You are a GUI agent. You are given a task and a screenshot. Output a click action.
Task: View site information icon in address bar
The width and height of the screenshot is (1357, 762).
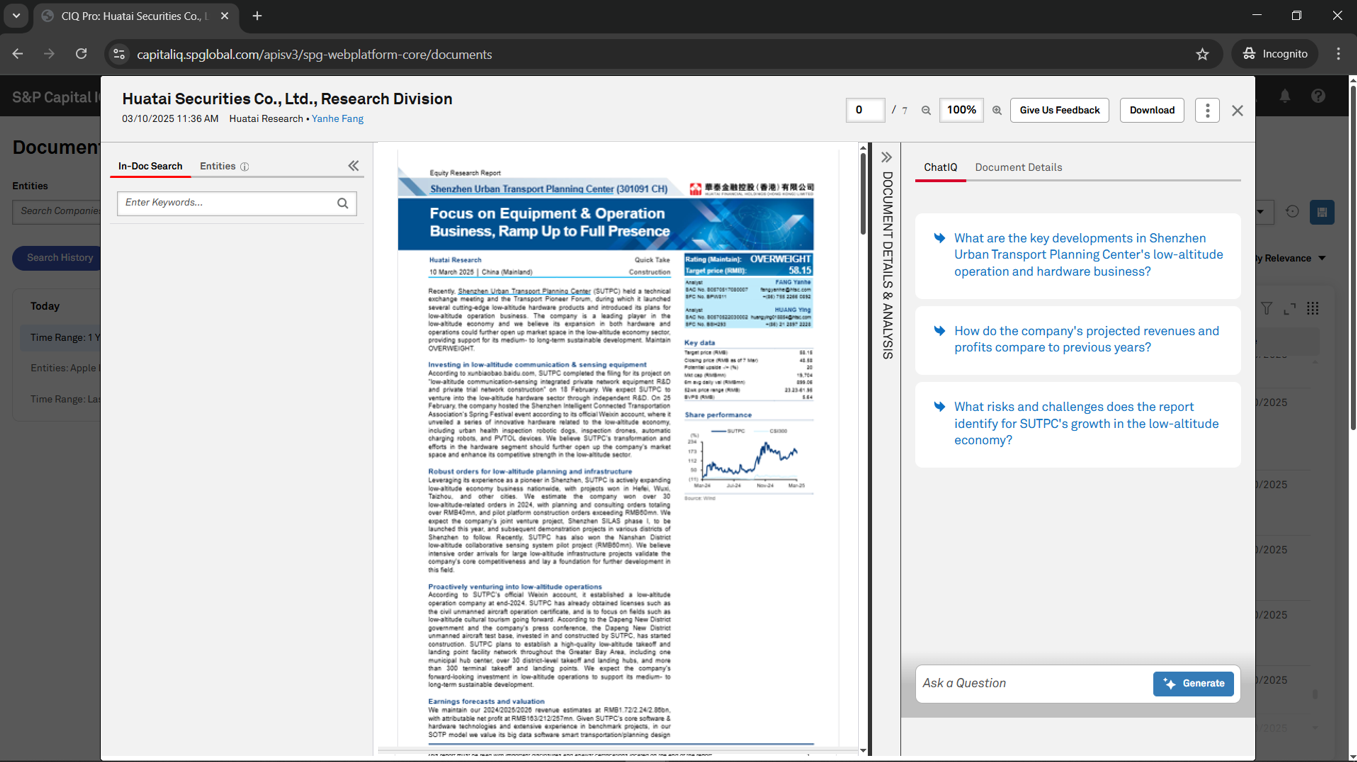[x=119, y=54]
